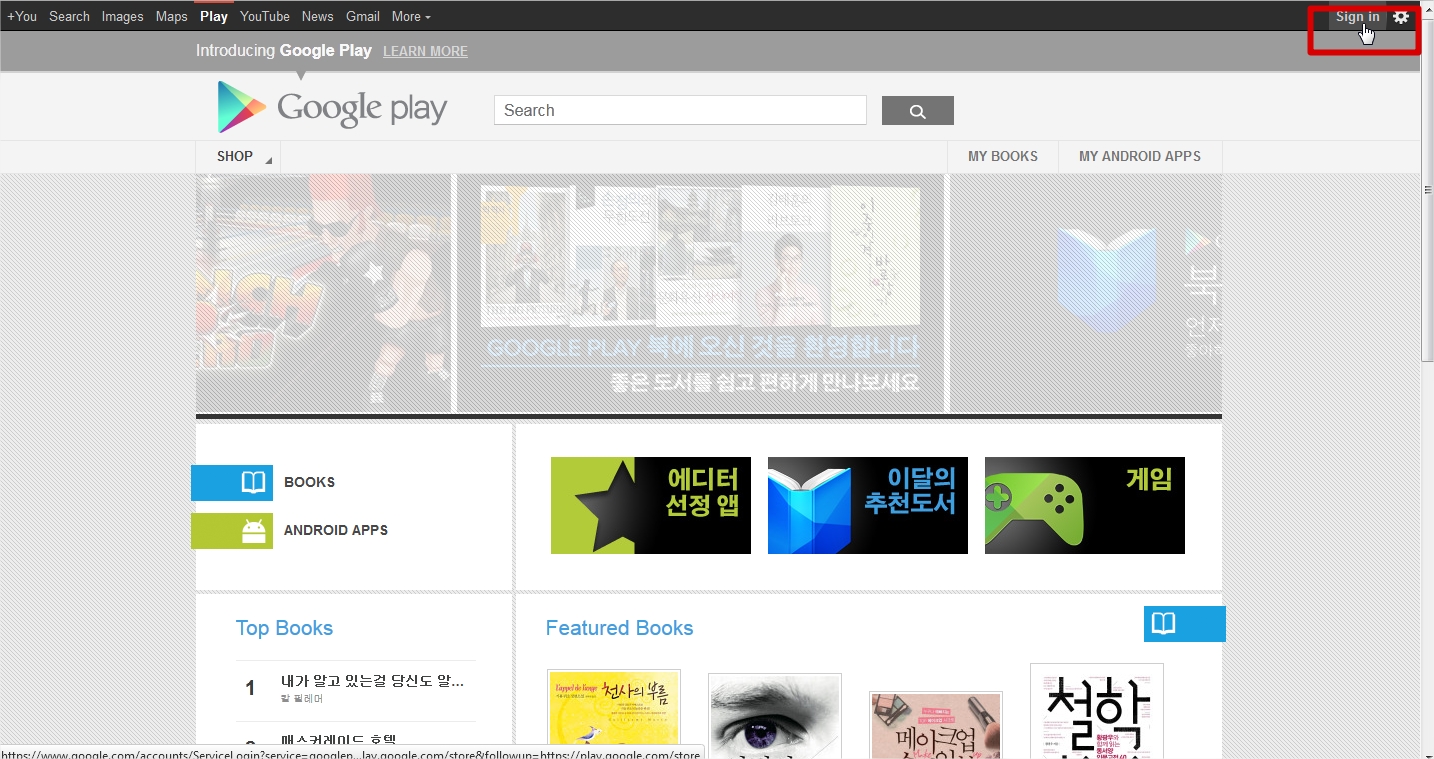The height and width of the screenshot is (759, 1434).
Task: Click the blue book right carousel banner
Action: pos(1086,293)
